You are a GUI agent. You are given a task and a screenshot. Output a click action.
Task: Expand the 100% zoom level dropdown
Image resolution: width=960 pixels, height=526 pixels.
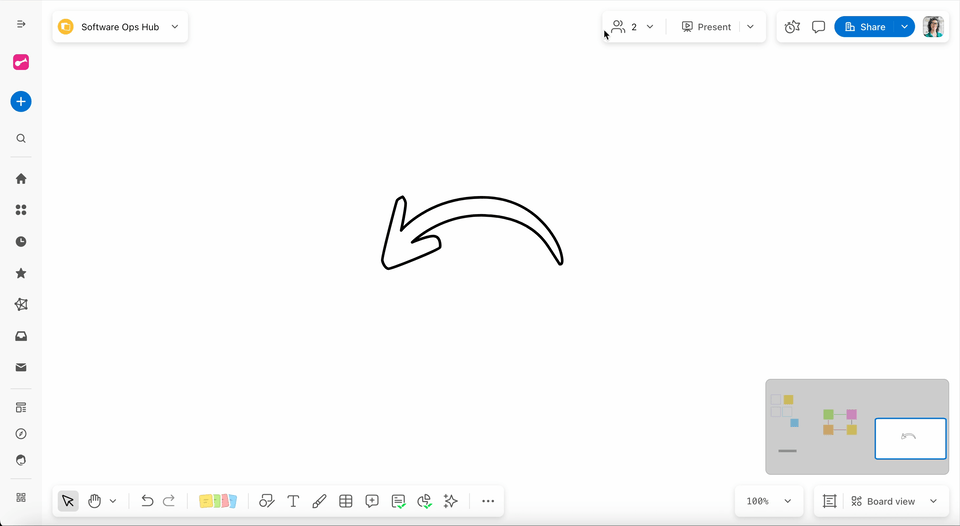769,501
